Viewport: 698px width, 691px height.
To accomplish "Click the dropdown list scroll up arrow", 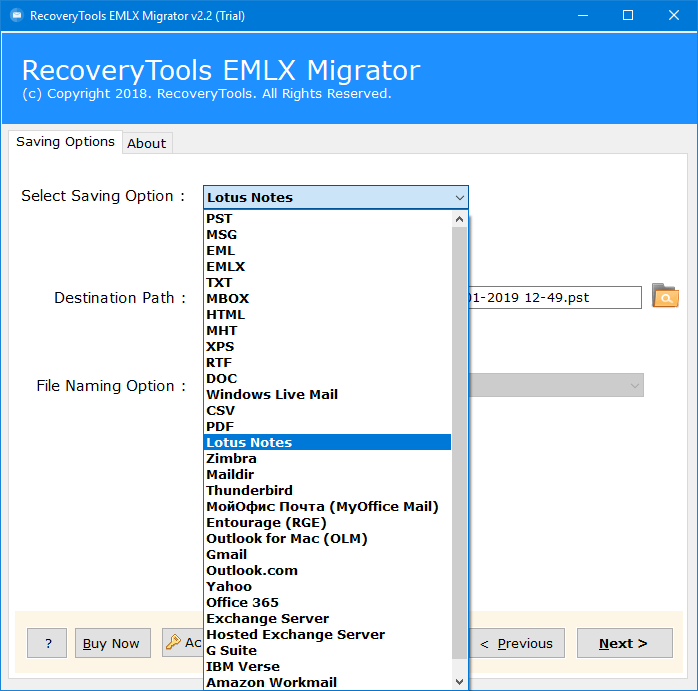I will pos(459,219).
